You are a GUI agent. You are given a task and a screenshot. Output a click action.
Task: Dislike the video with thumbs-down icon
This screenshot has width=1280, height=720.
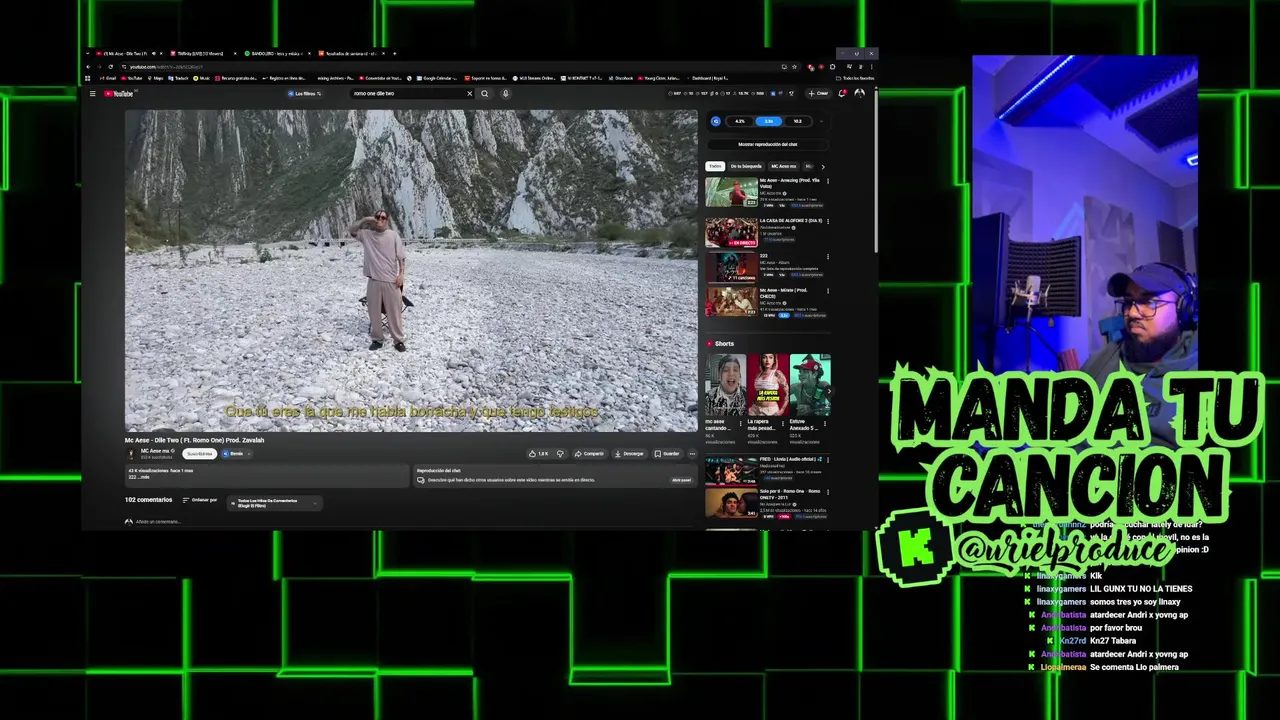560,453
